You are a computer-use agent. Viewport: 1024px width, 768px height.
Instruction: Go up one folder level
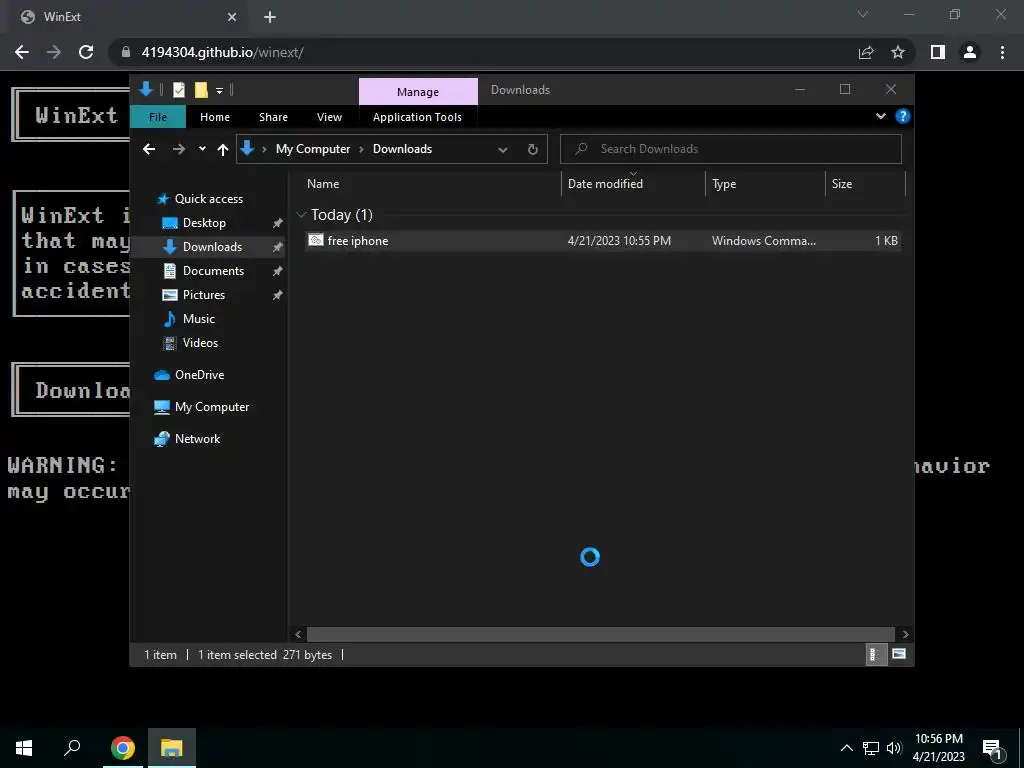click(x=223, y=150)
